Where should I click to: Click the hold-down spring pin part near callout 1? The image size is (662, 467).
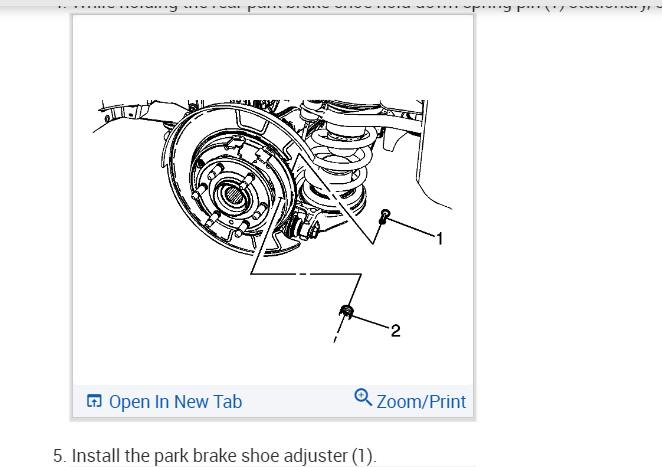pyautogui.click(x=385, y=216)
